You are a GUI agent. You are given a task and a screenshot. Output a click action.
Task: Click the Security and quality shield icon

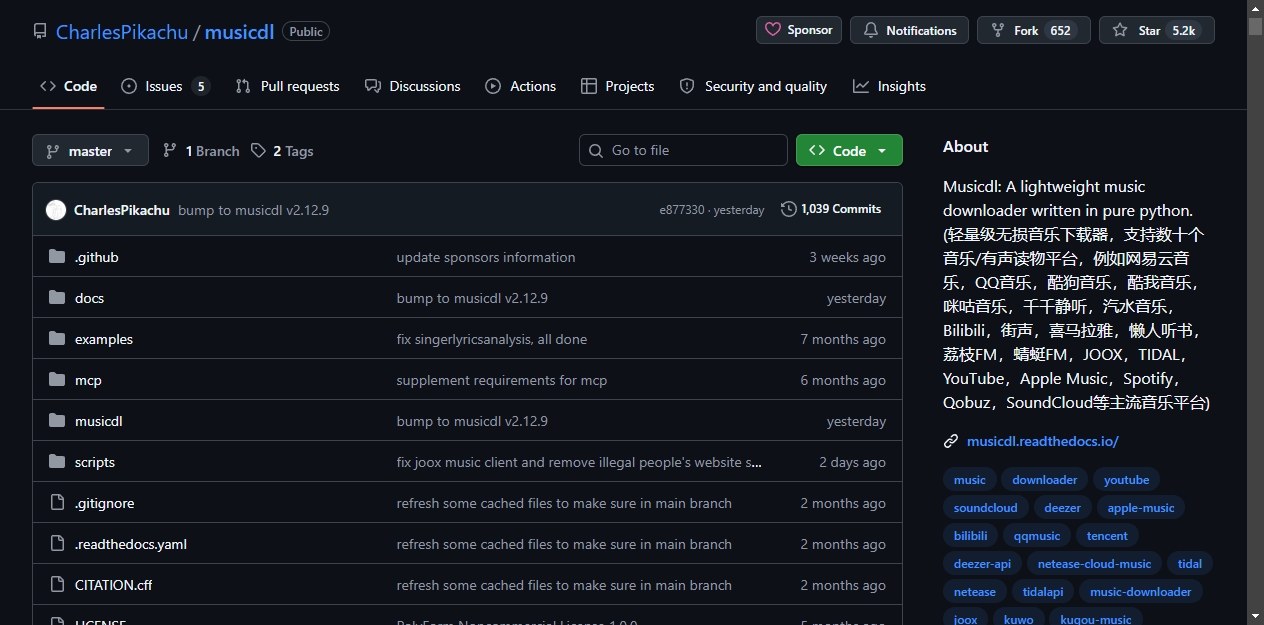coord(687,86)
